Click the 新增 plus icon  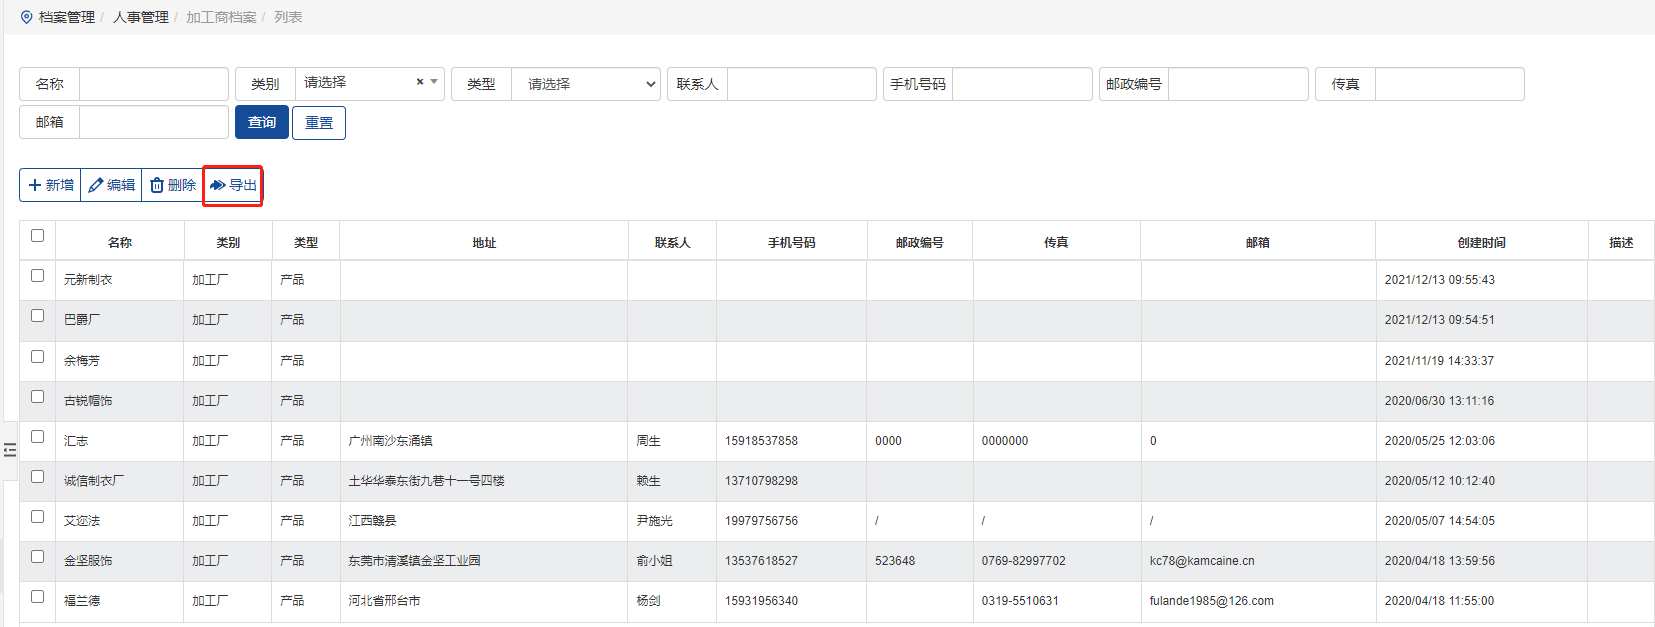[35, 185]
